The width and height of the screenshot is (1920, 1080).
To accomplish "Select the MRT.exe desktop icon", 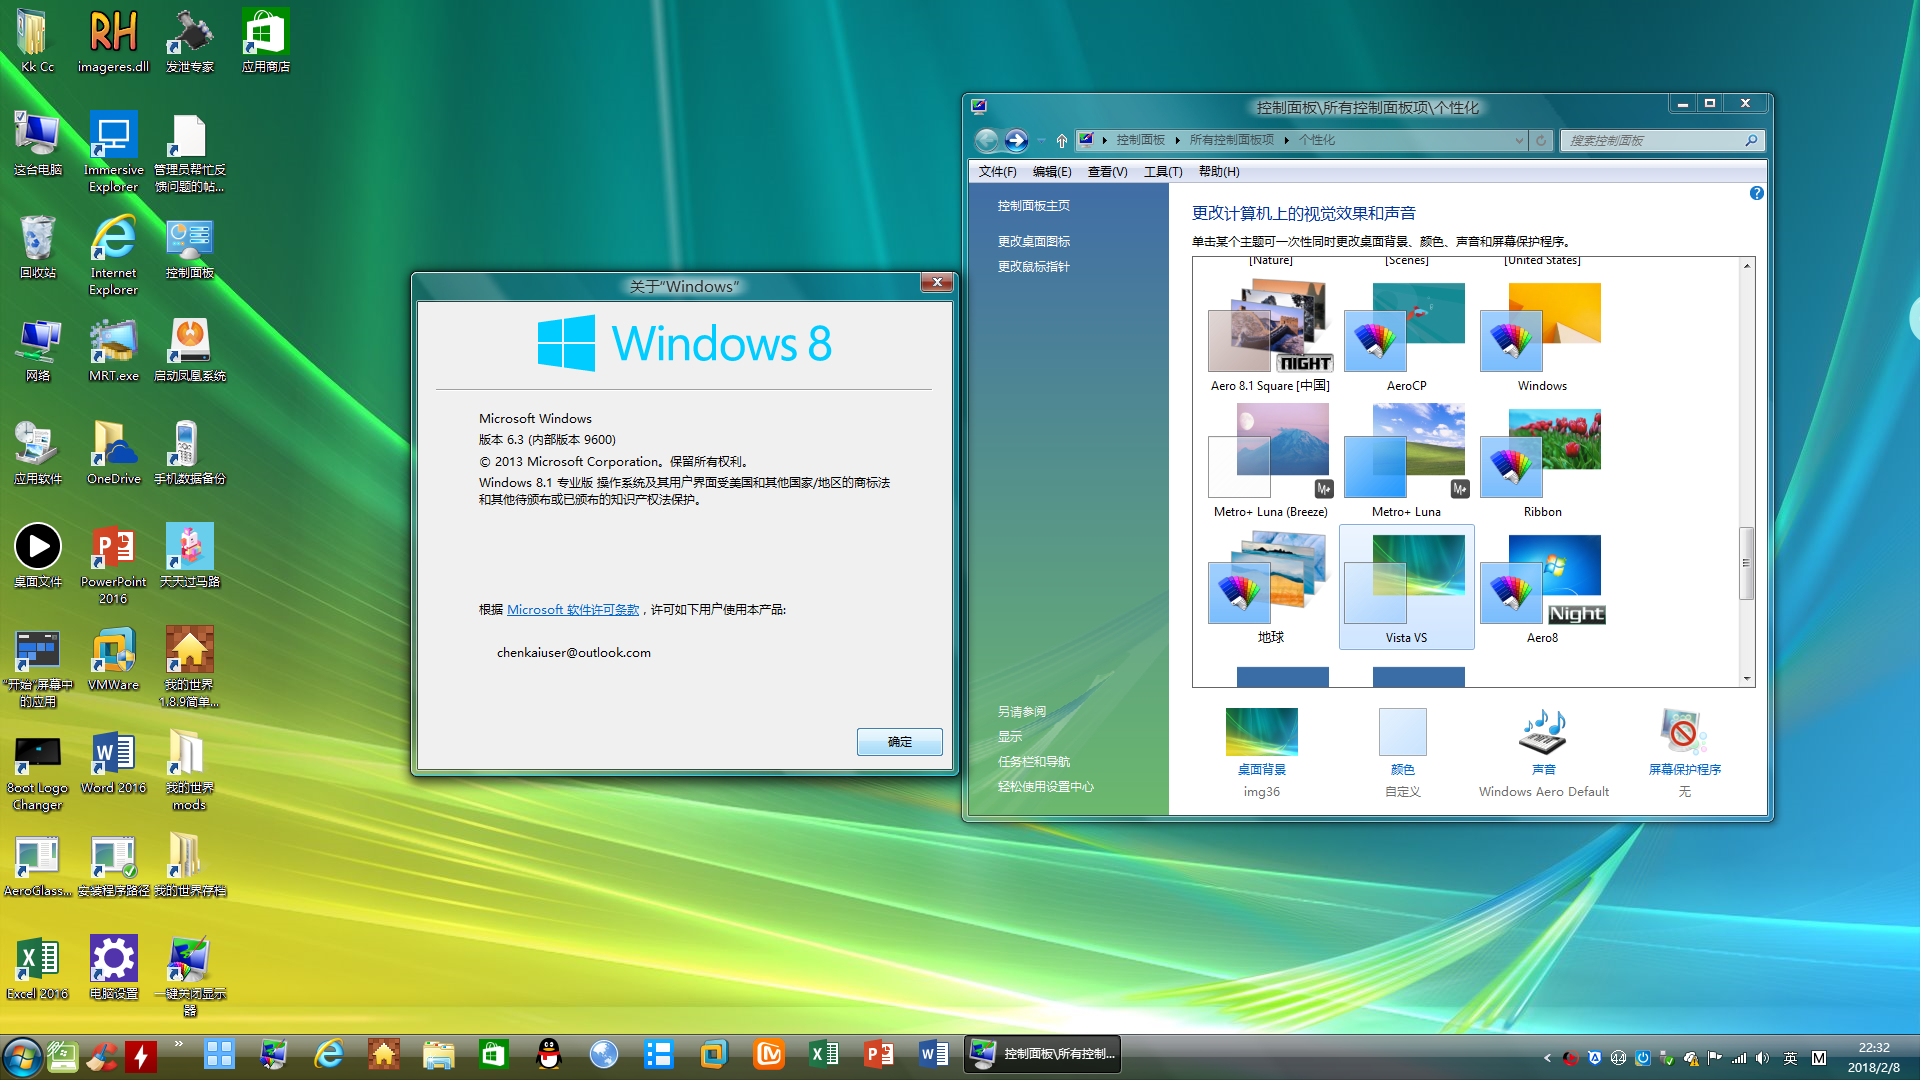I will point(113,350).
